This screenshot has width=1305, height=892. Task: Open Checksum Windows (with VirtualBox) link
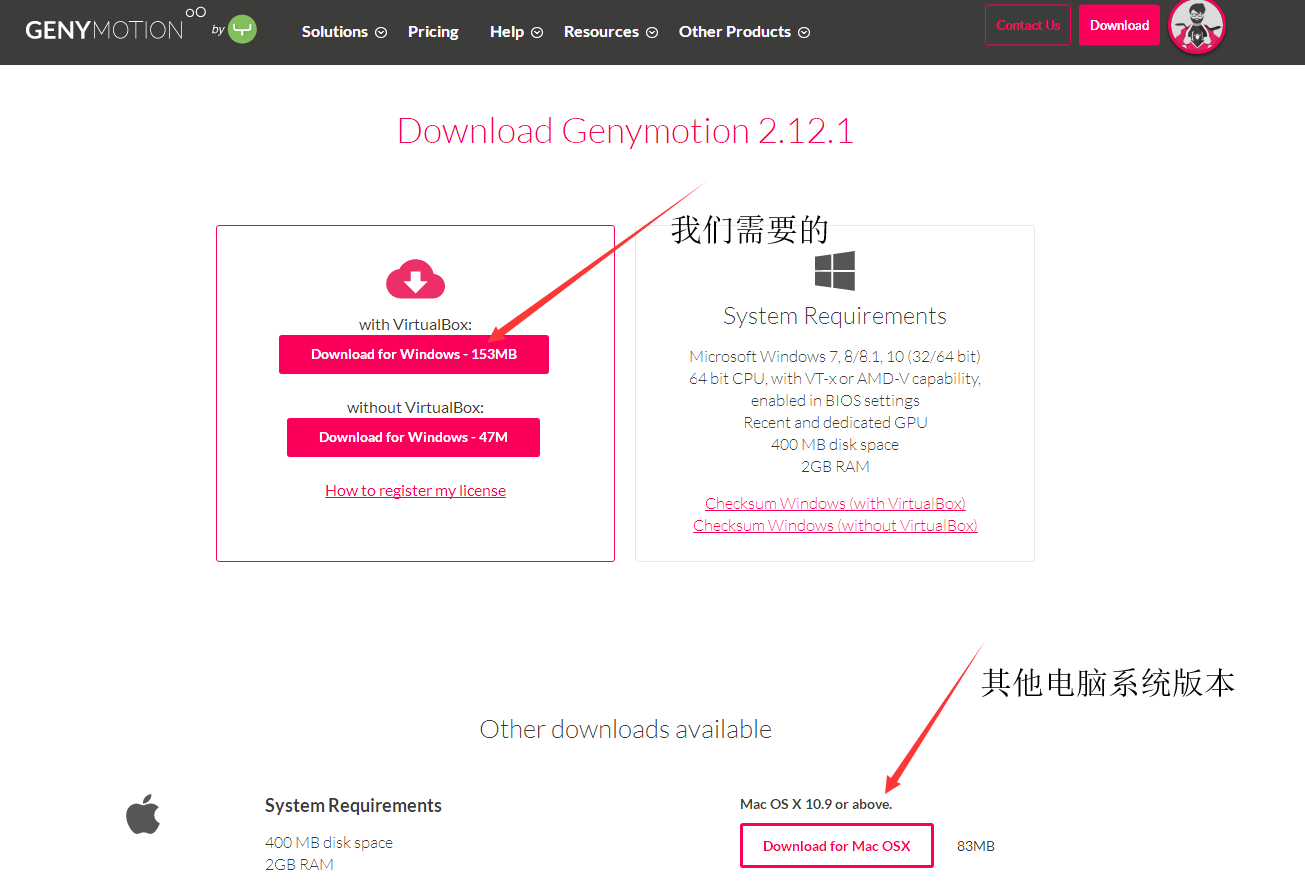(x=835, y=503)
